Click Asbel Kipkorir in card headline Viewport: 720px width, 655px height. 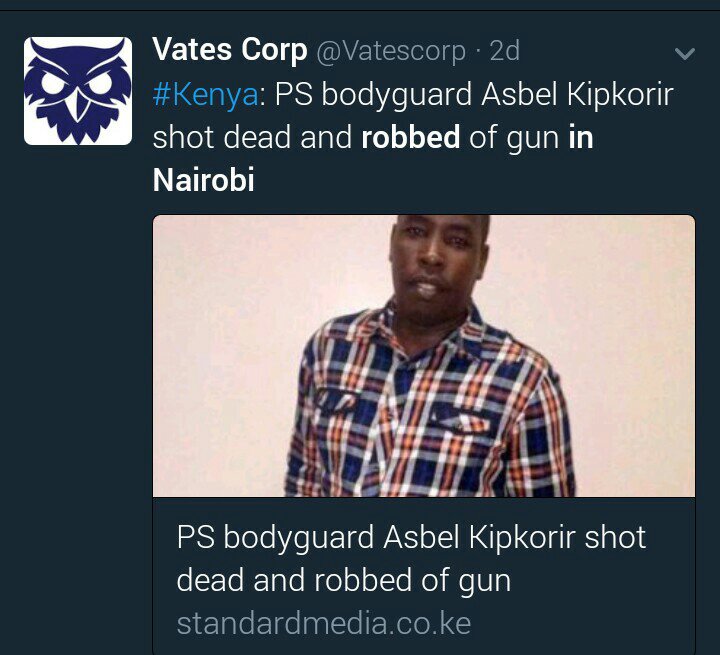tap(479, 537)
